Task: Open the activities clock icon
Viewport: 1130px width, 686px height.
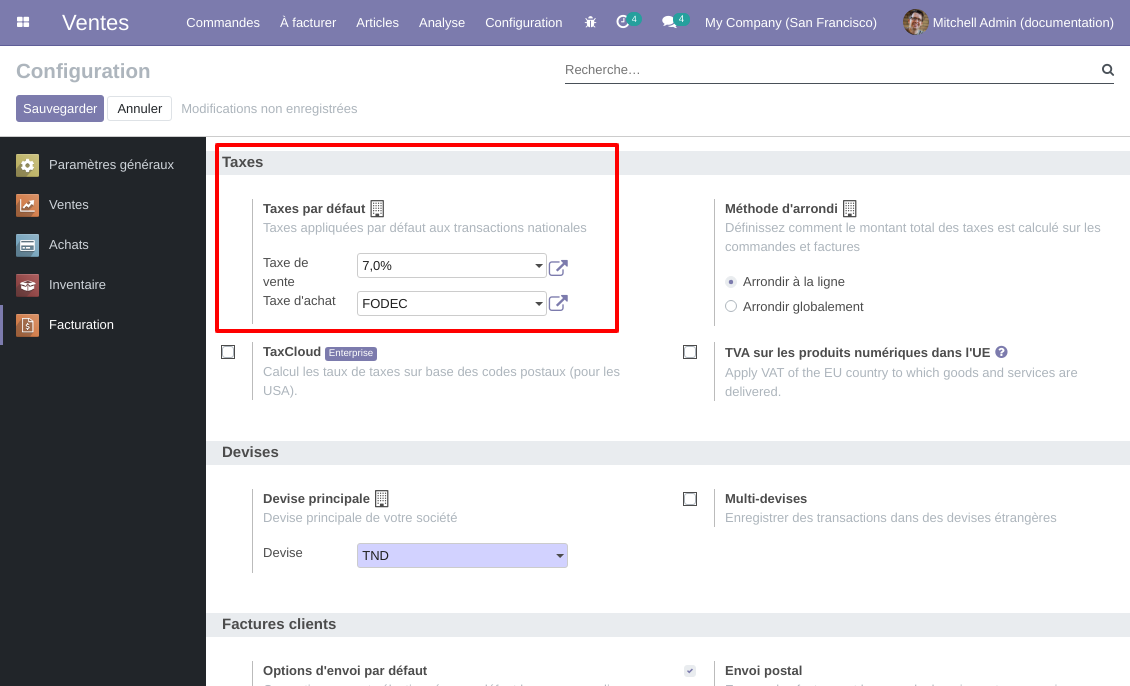Action: pyautogui.click(x=623, y=22)
